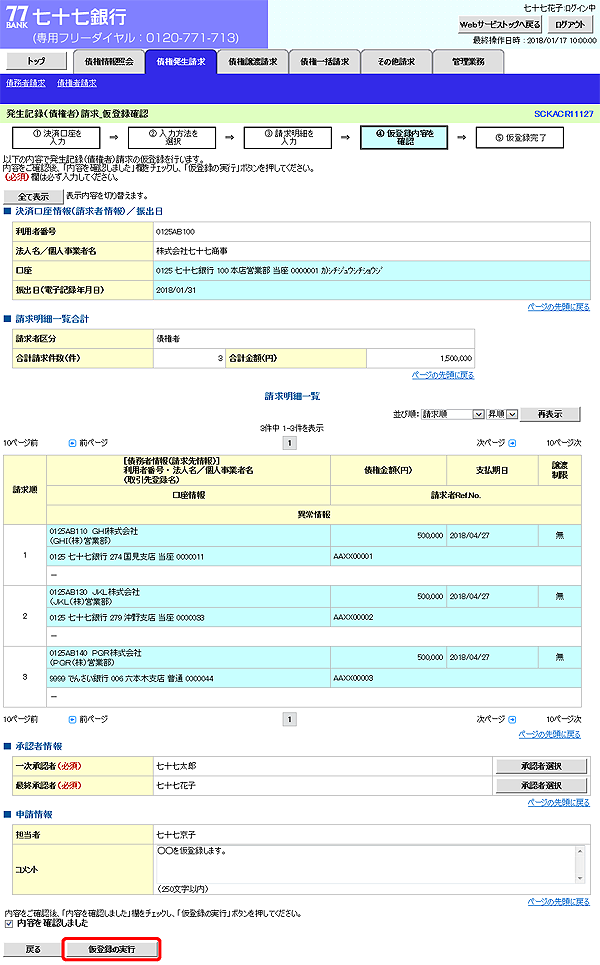This screenshot has height=965, width=600.
Task: Click Webサービストップへ戻る button
Action: coord(500,25)
